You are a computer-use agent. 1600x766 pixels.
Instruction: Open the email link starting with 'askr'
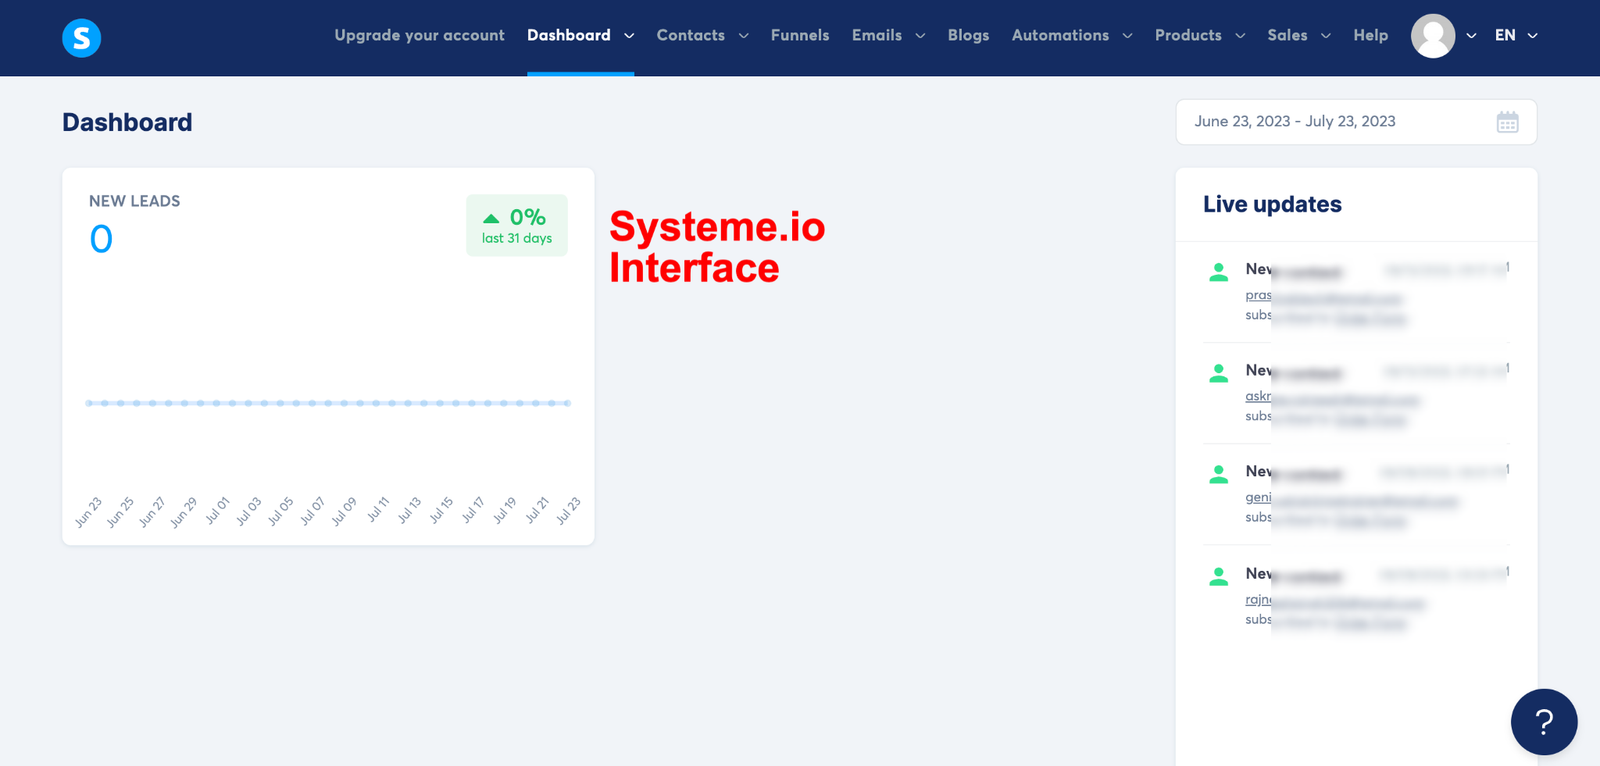click(x=1332, y=397)
